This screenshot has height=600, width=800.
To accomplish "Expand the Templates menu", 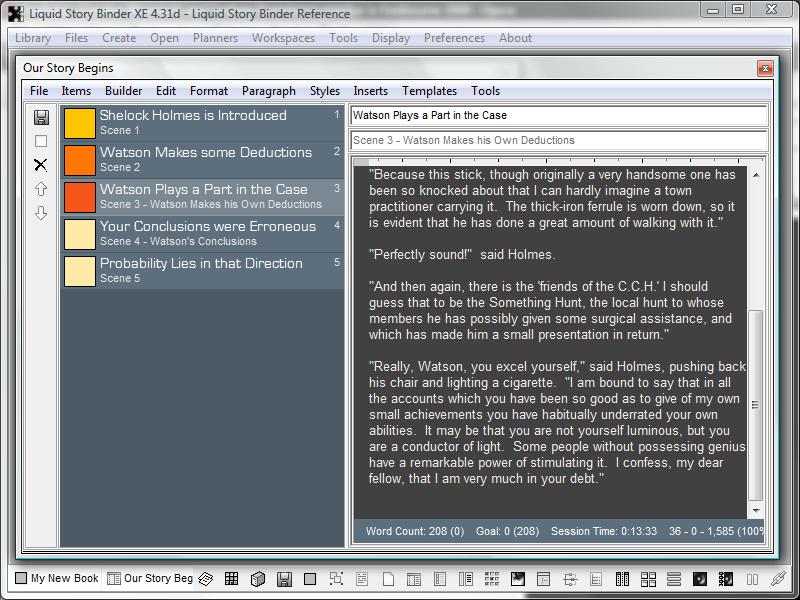I will pyautogui.click(x=429, y=91).
